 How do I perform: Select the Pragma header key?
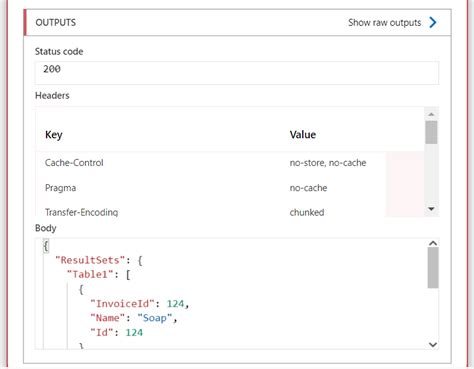click(60, 188)
